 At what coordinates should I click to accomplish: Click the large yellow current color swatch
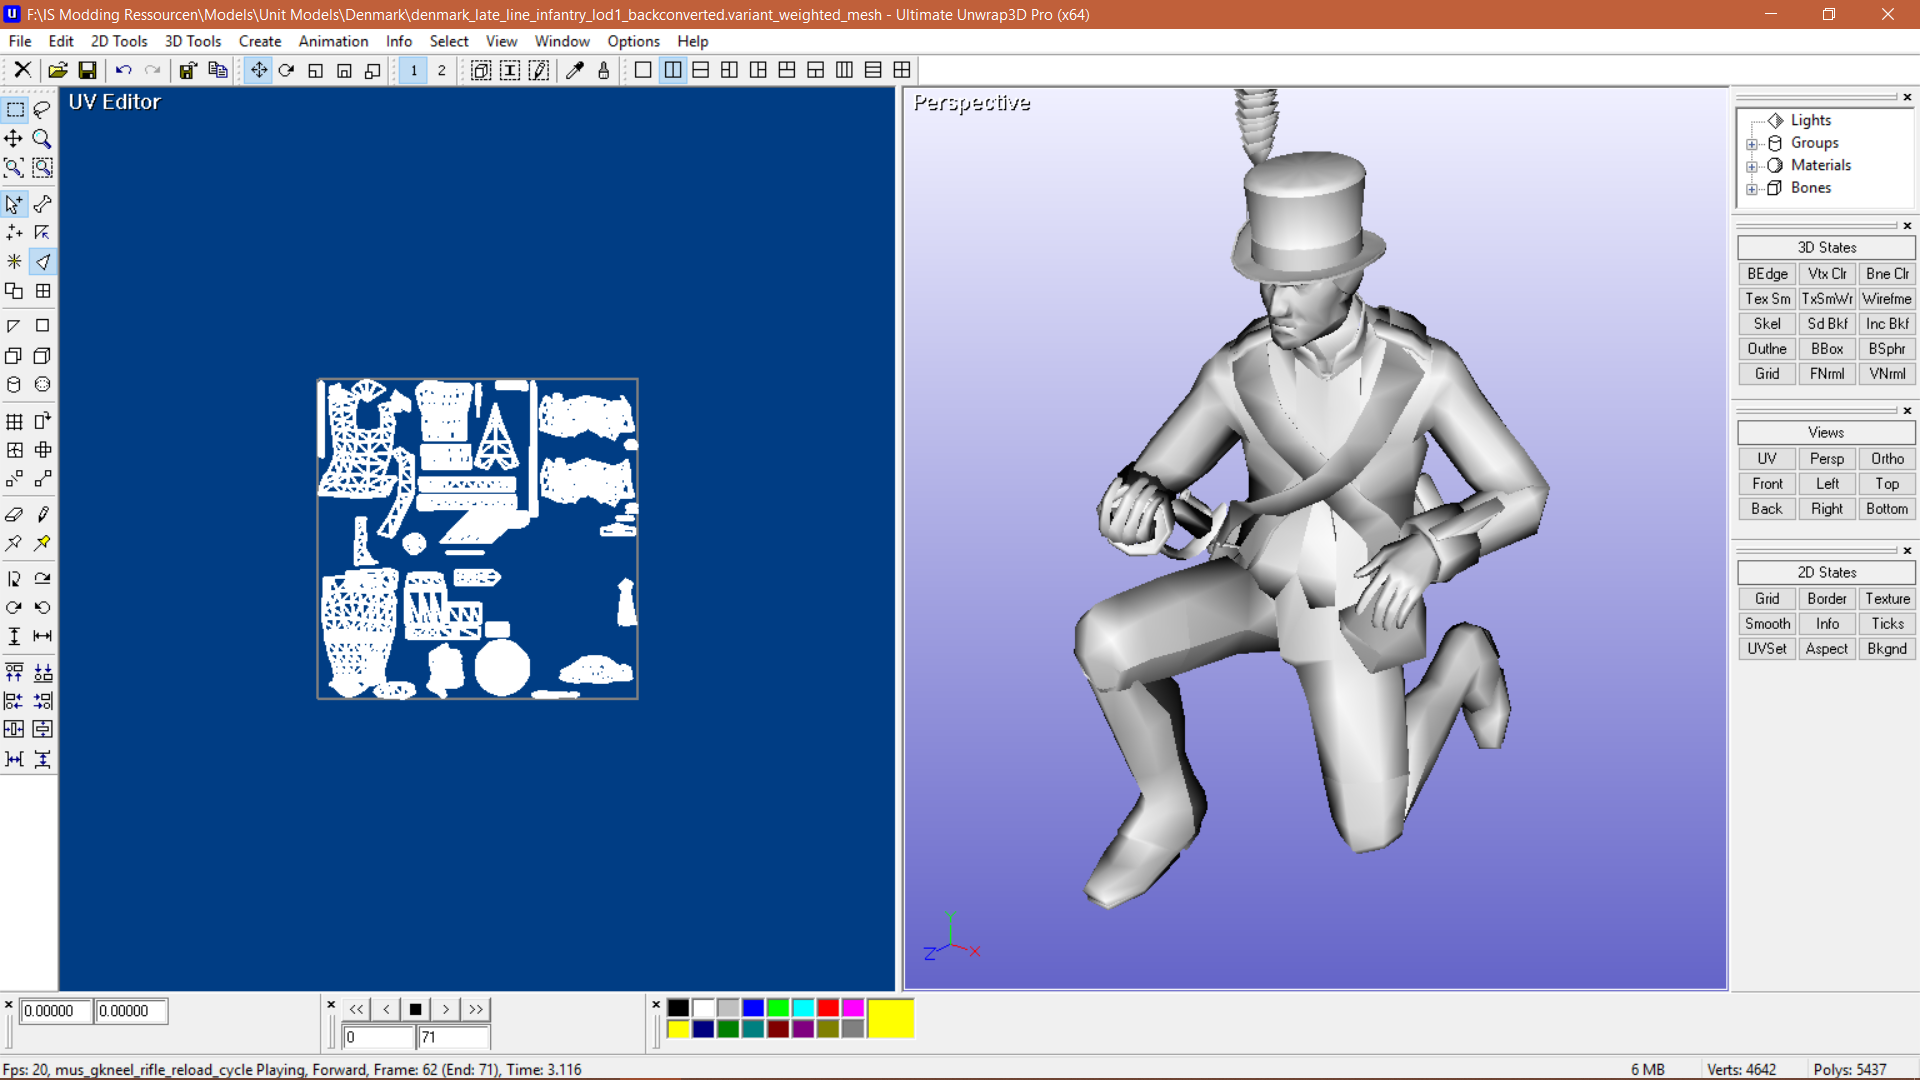890,1018
